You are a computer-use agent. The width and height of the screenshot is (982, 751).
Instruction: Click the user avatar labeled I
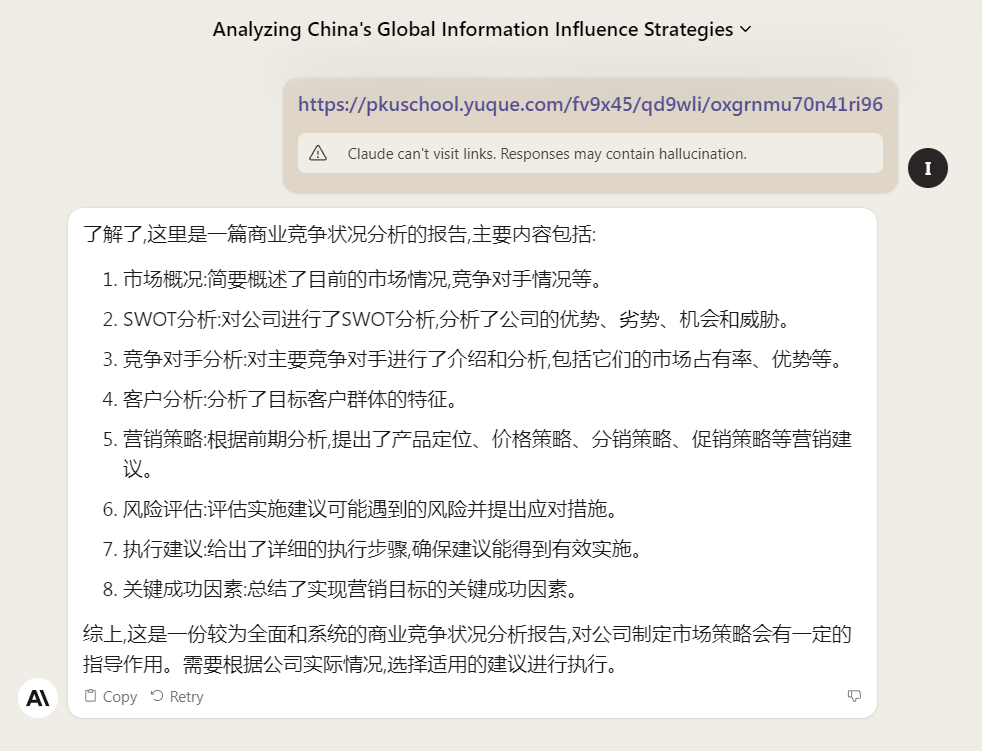(x=927, y=167)
